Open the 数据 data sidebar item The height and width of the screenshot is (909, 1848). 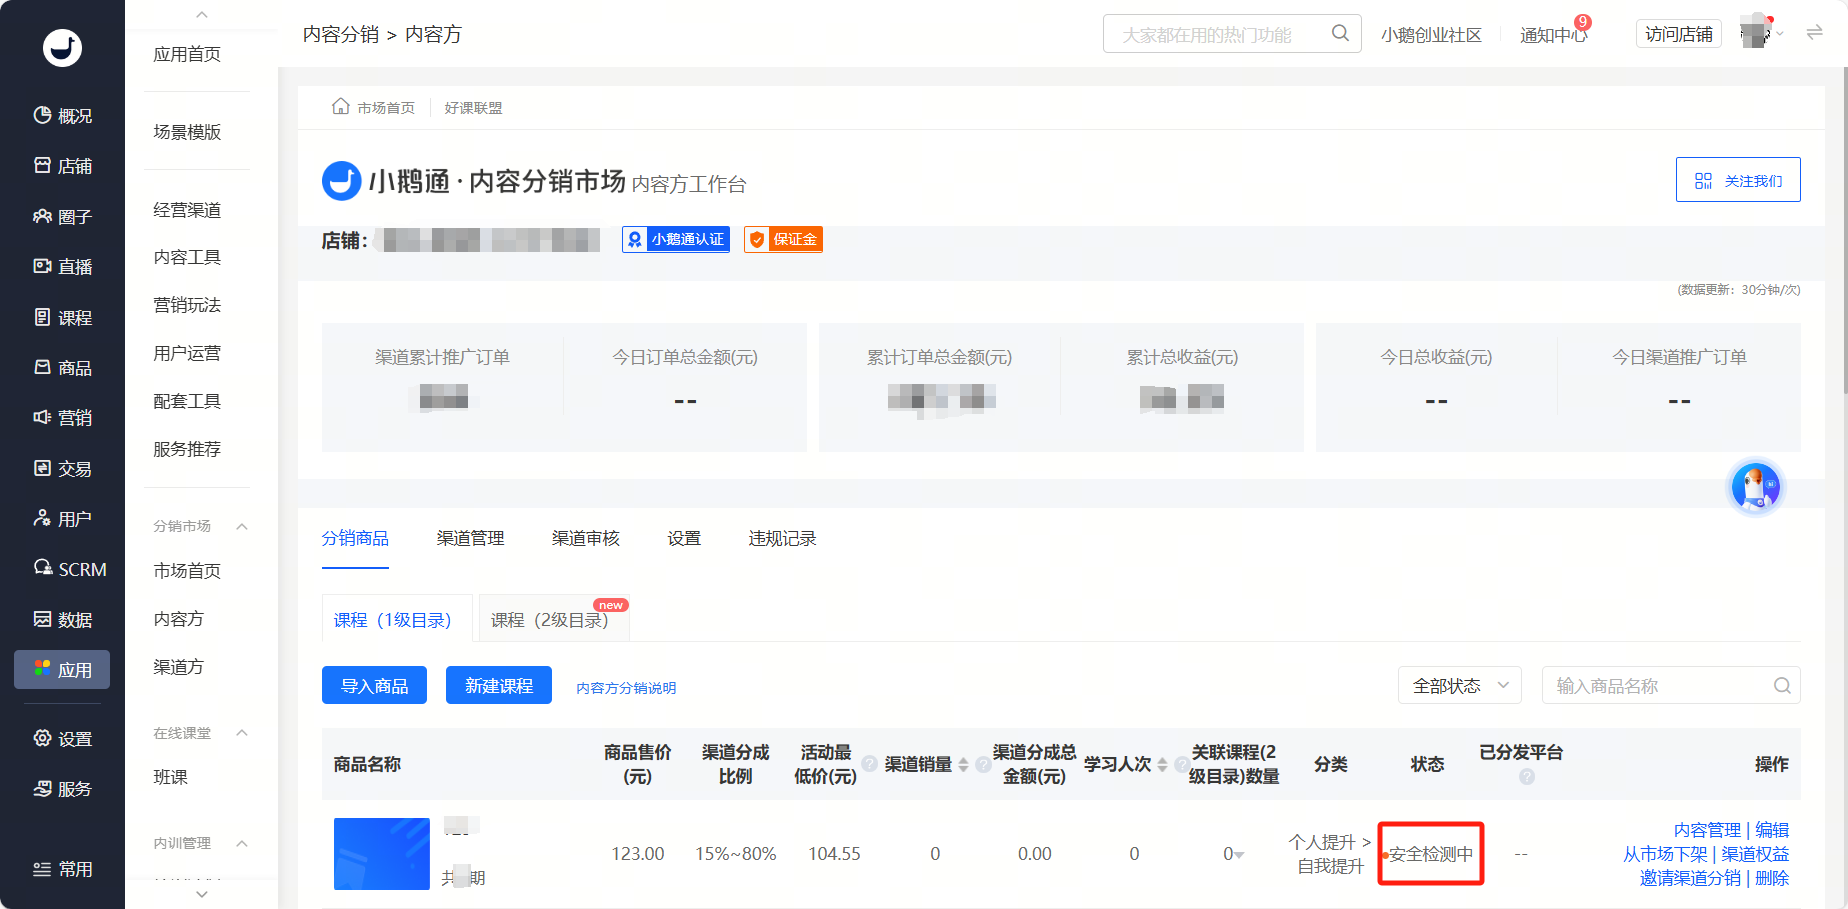62,619
